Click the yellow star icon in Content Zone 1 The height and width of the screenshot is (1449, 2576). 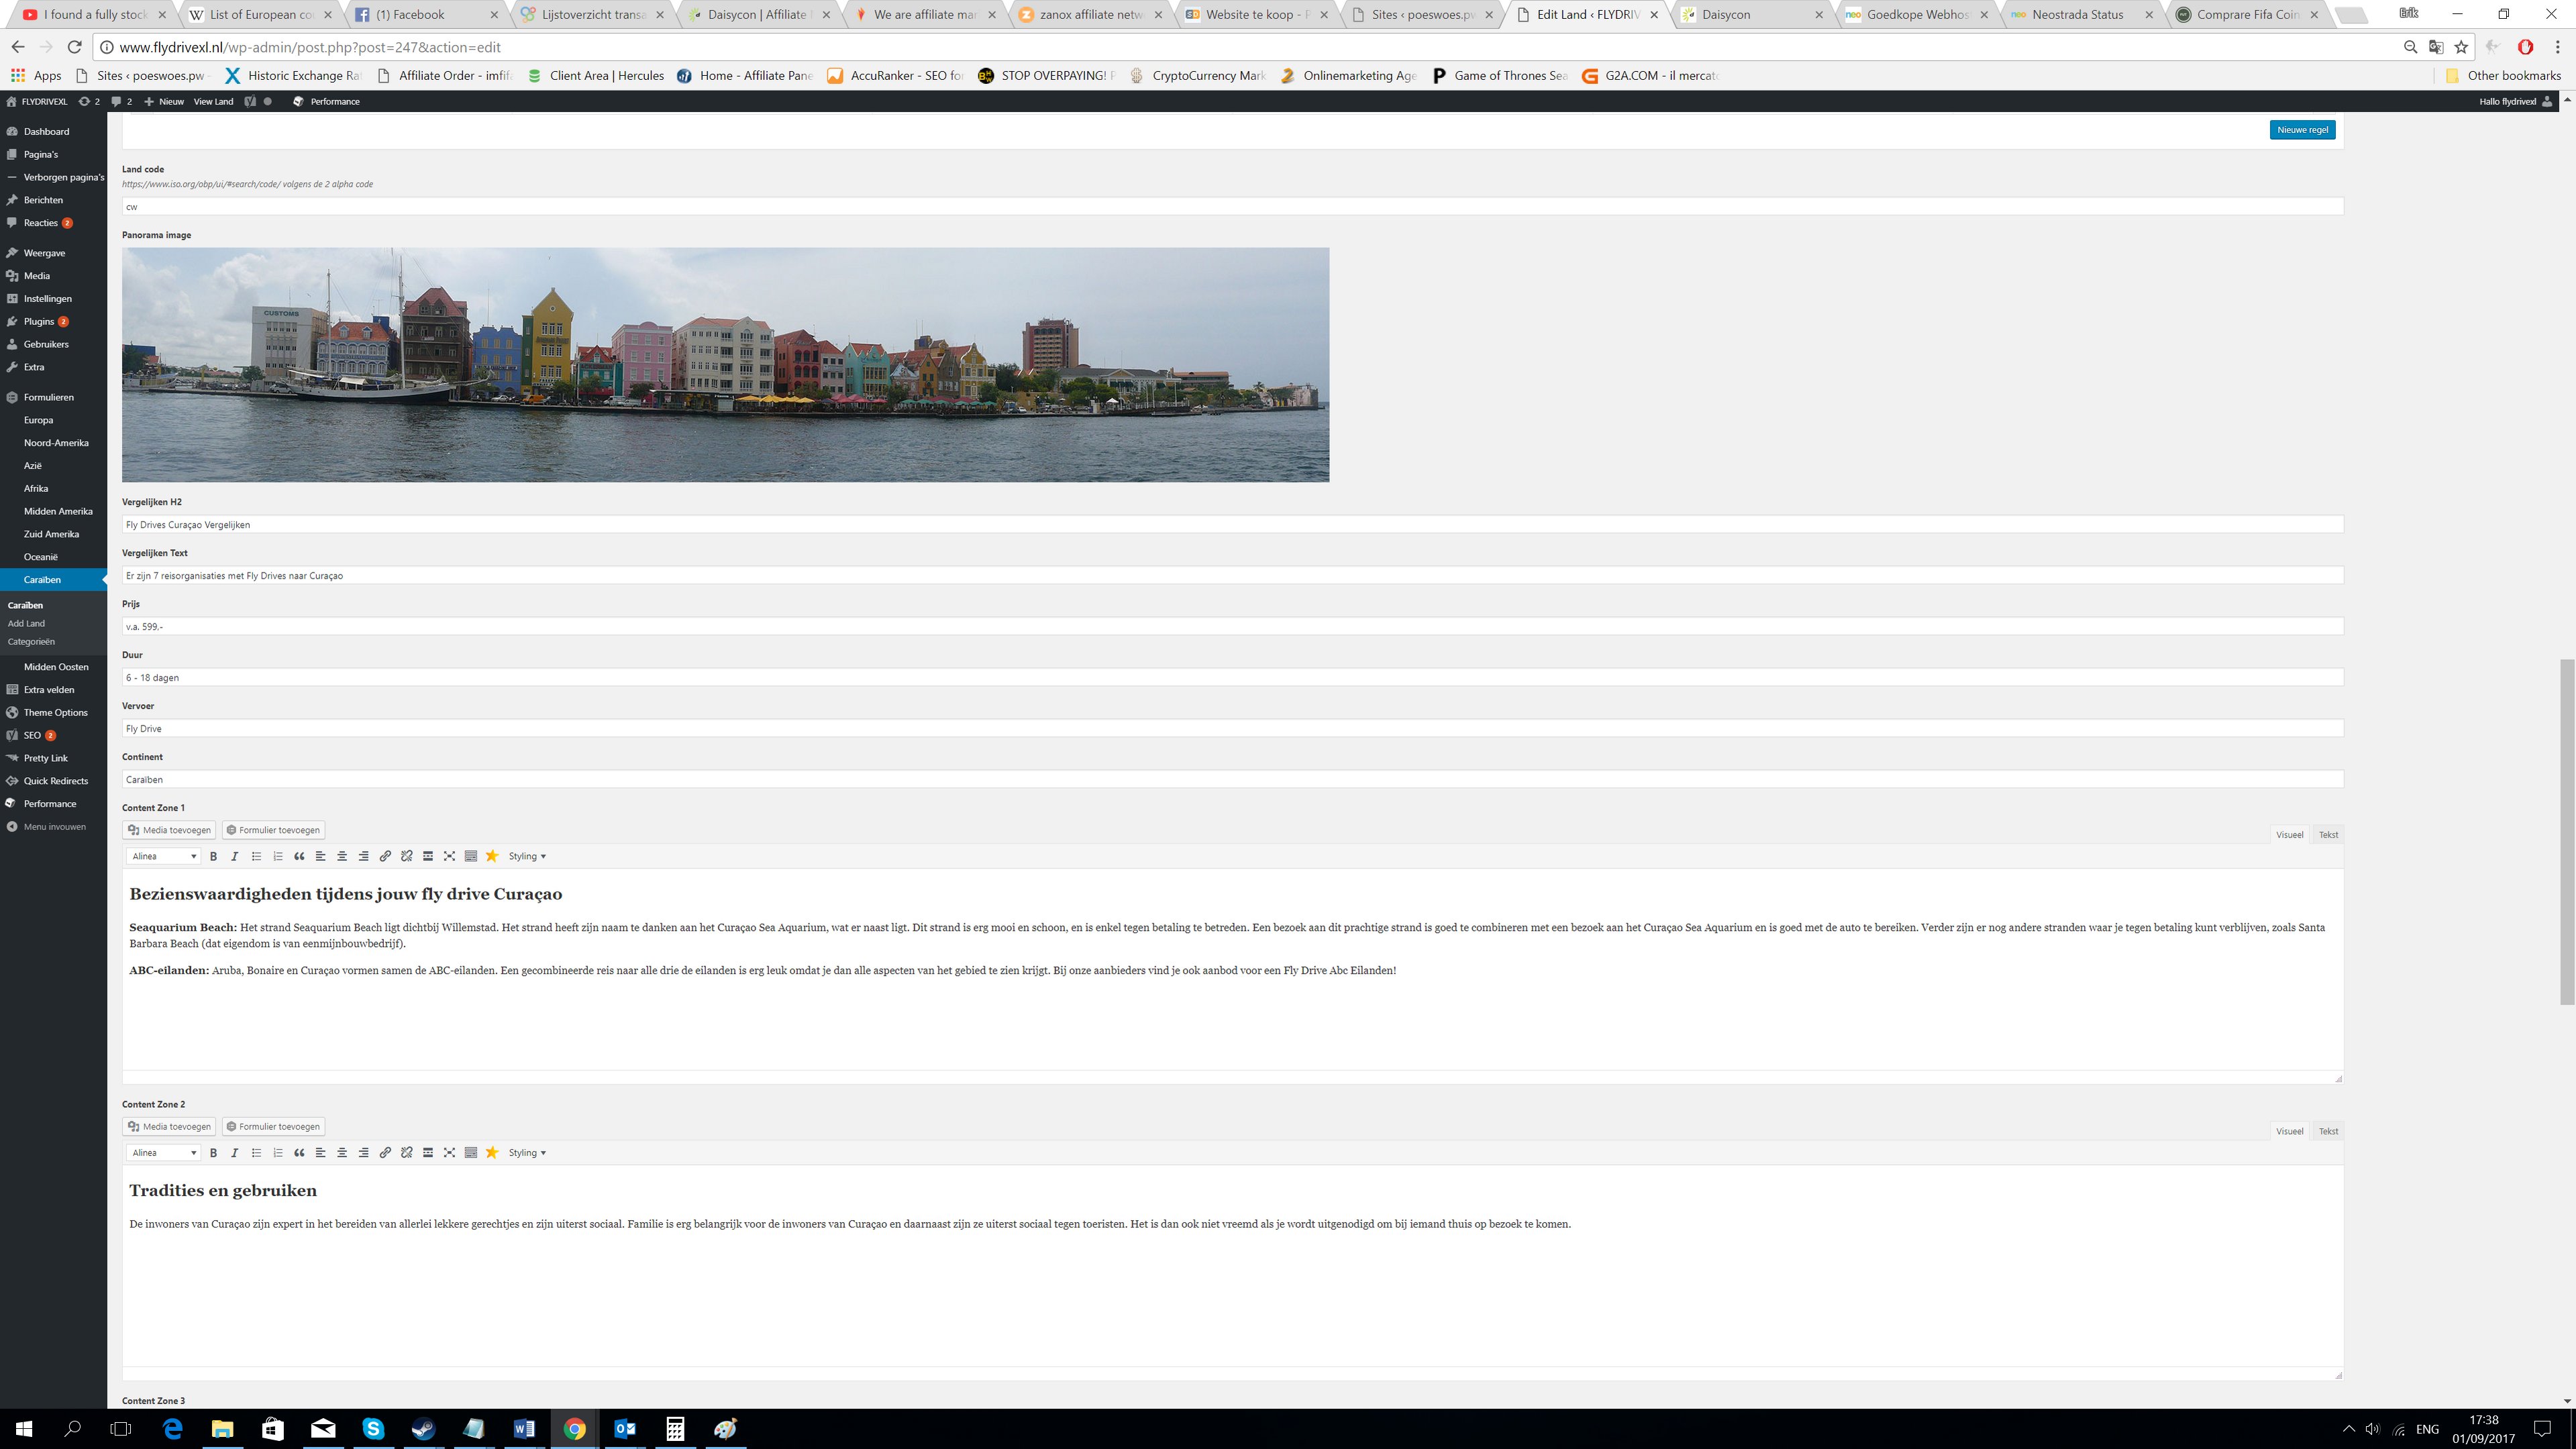492,856
